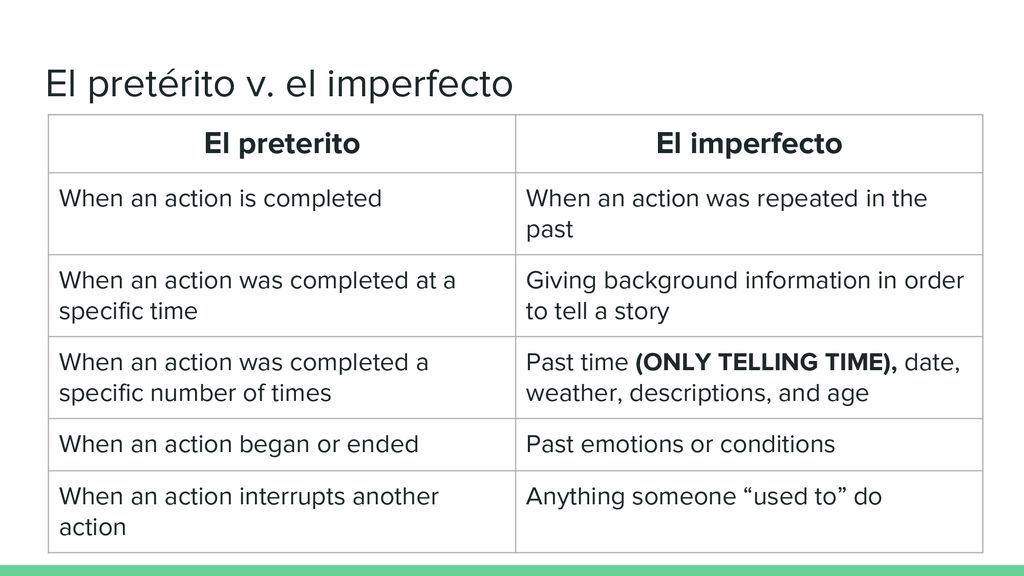1024x576 pixels.
Task: Select cell 'When an action interrupts another action'
Action: tap(282, 512)
